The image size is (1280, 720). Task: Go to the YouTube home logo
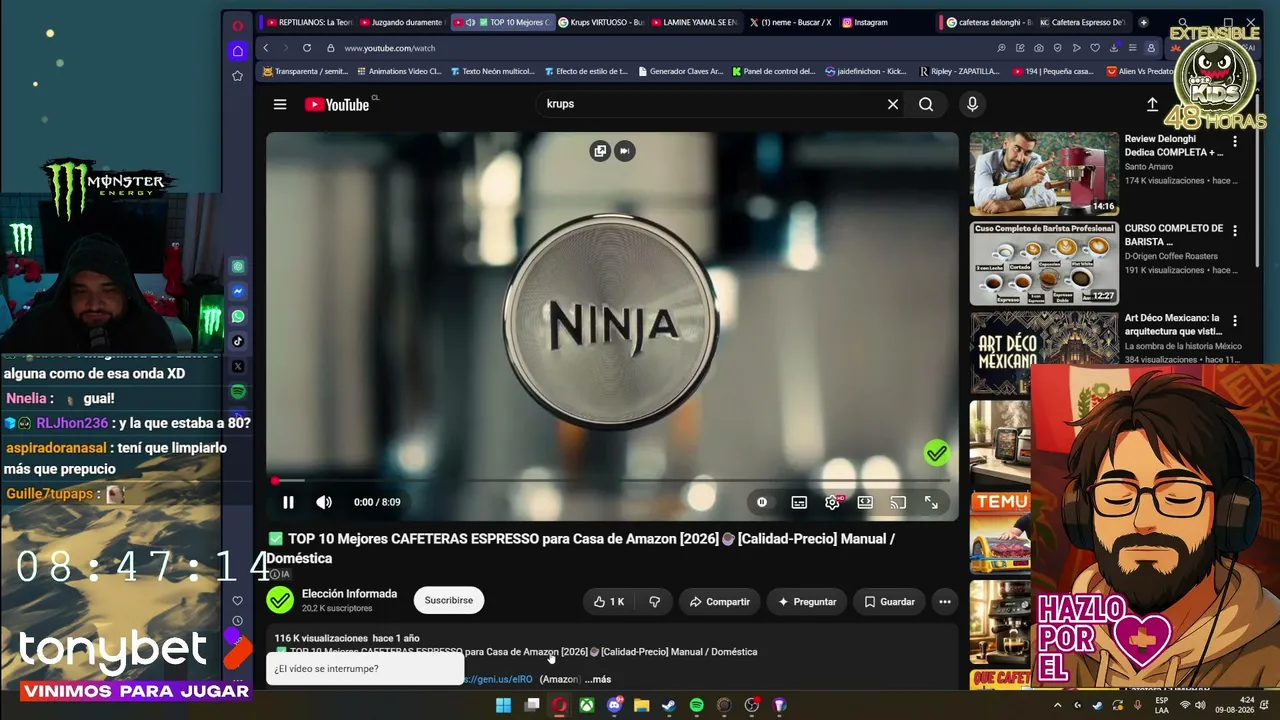[337, 104]
